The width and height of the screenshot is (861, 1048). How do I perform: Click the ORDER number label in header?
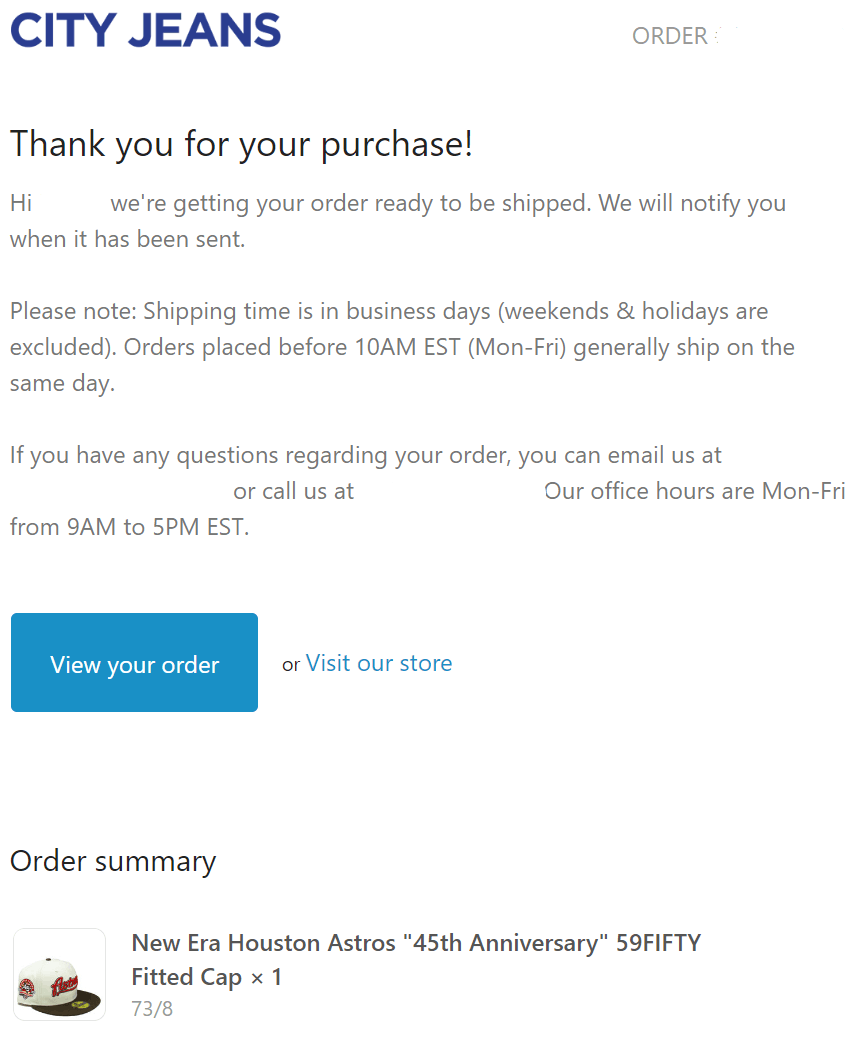coord(670,36)
